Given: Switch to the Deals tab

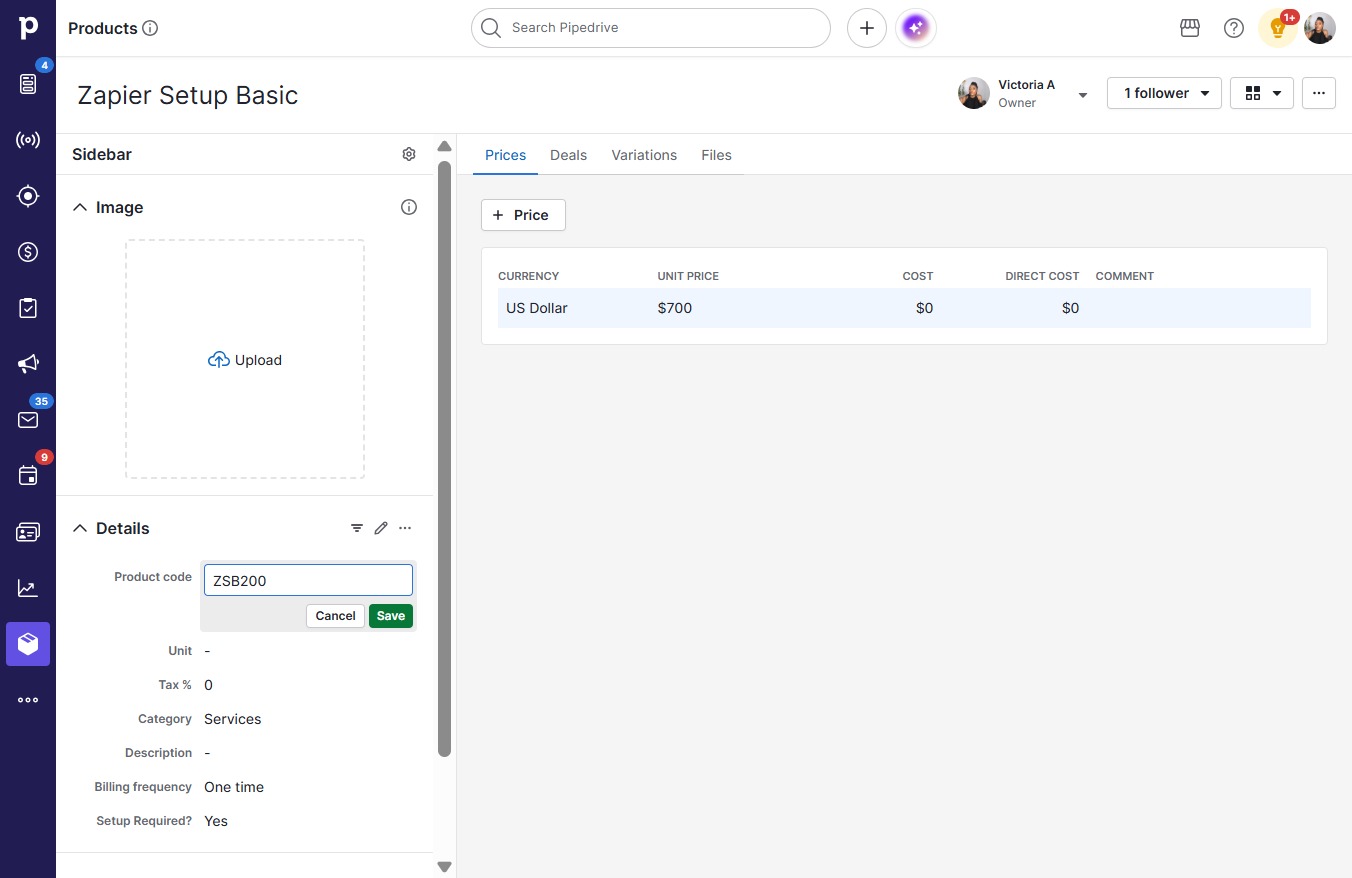Looking at the screenshot, I should (569, 155).
